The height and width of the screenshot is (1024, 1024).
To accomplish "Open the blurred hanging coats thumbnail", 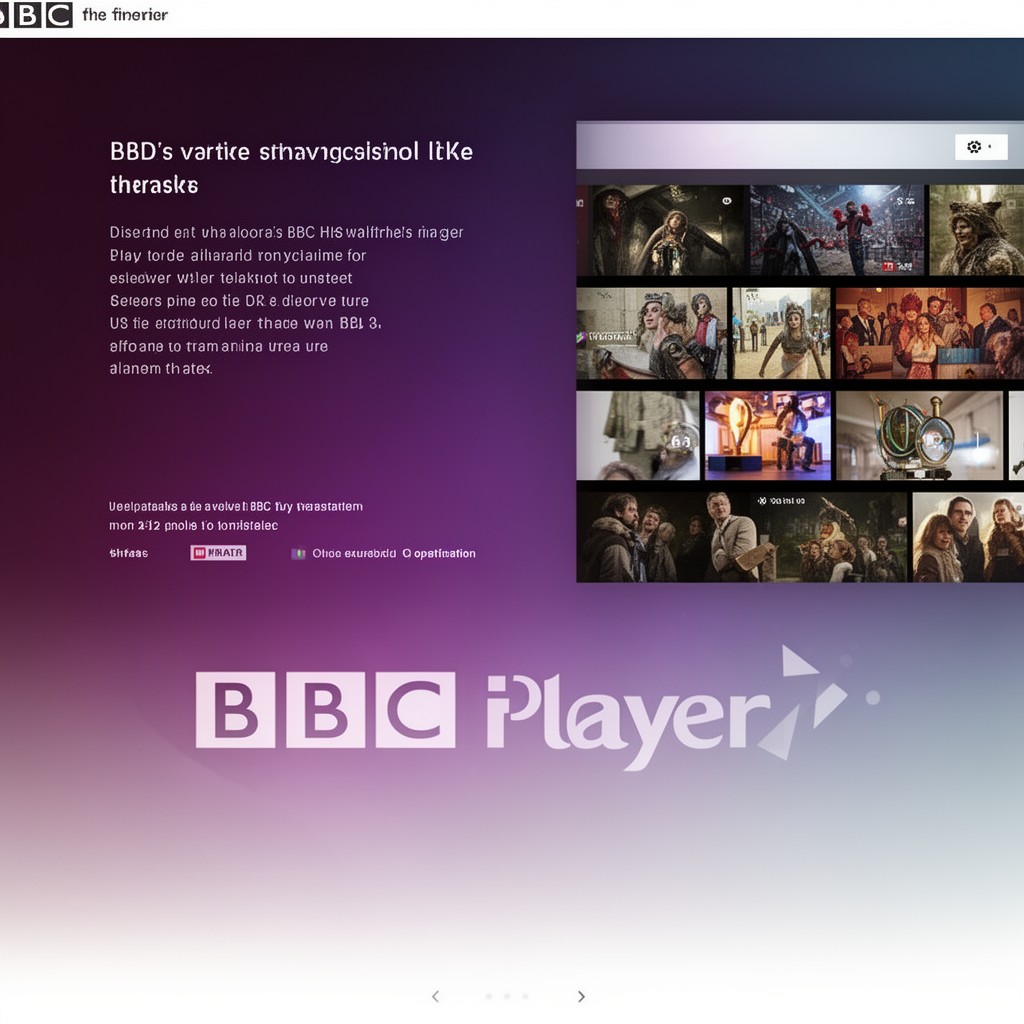I will [638, 436].
